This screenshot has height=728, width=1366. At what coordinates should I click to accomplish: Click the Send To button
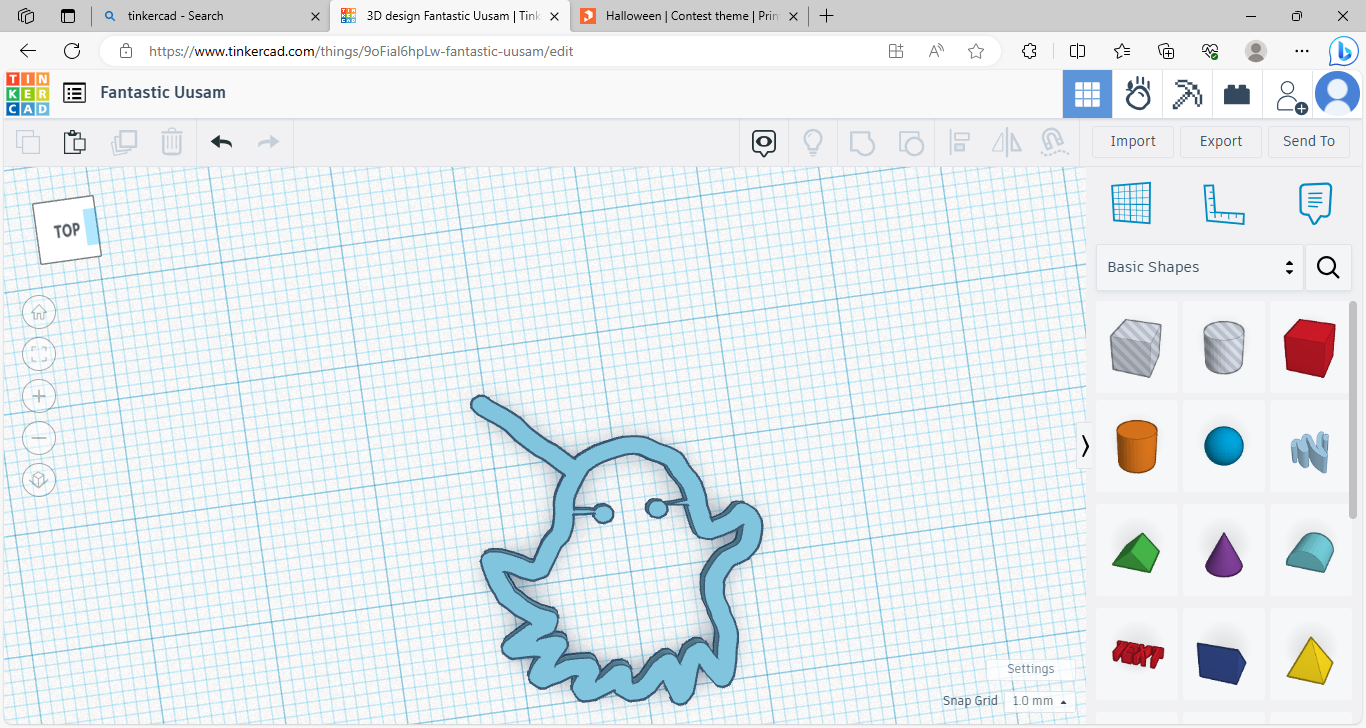pyautogui.click(x=1309, y=141)
